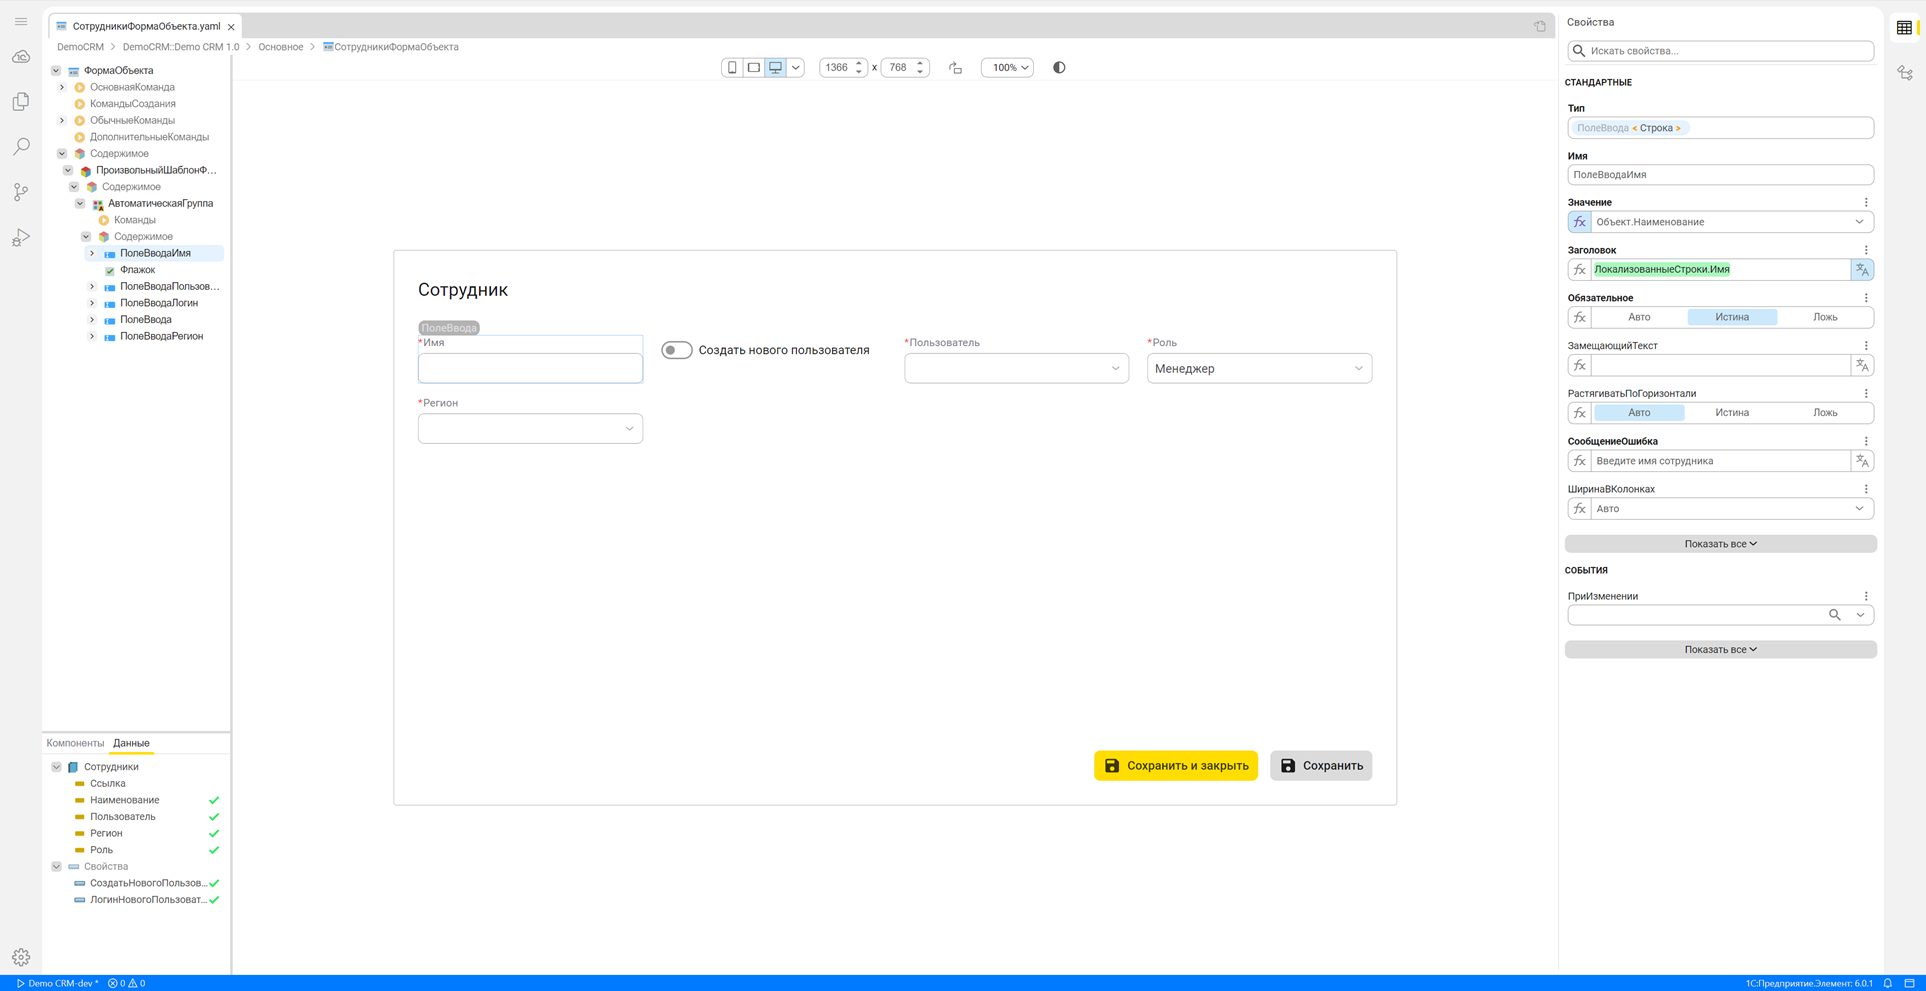Click the Сохранить и закрыть button
The height and width of the screenshot is (991, 1926).
click(1176, 766)
